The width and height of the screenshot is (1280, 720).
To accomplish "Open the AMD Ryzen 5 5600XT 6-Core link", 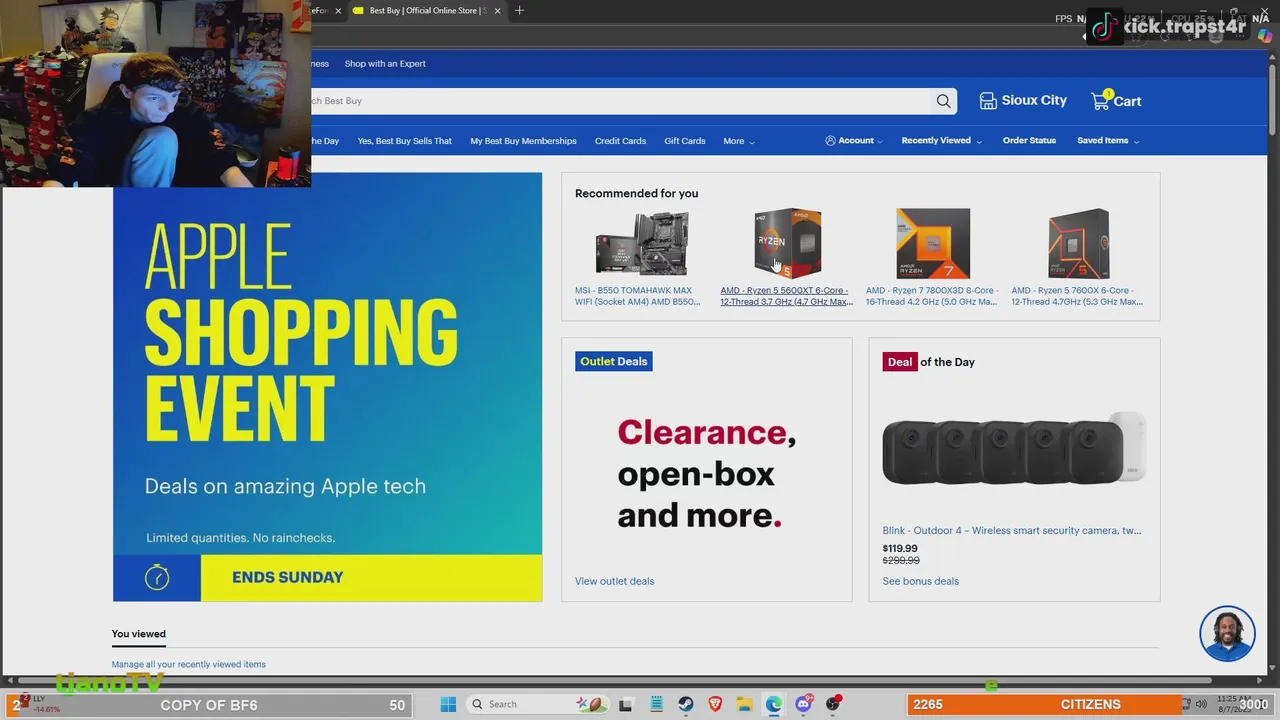I will click(x=786, y=296).
